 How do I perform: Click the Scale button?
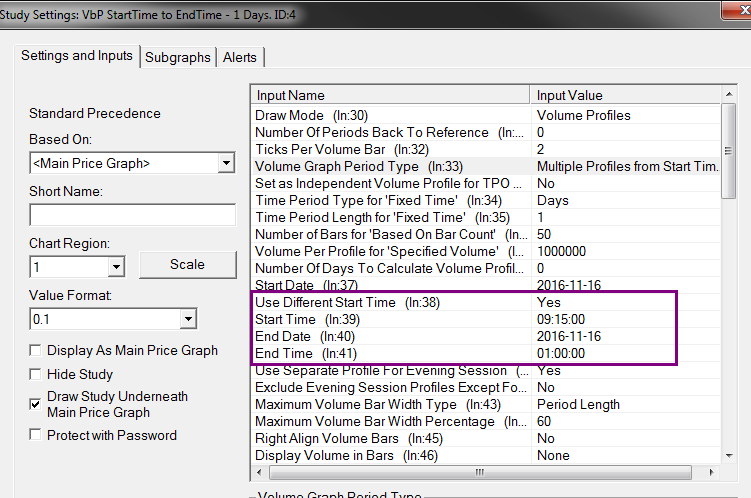(188, 264)
